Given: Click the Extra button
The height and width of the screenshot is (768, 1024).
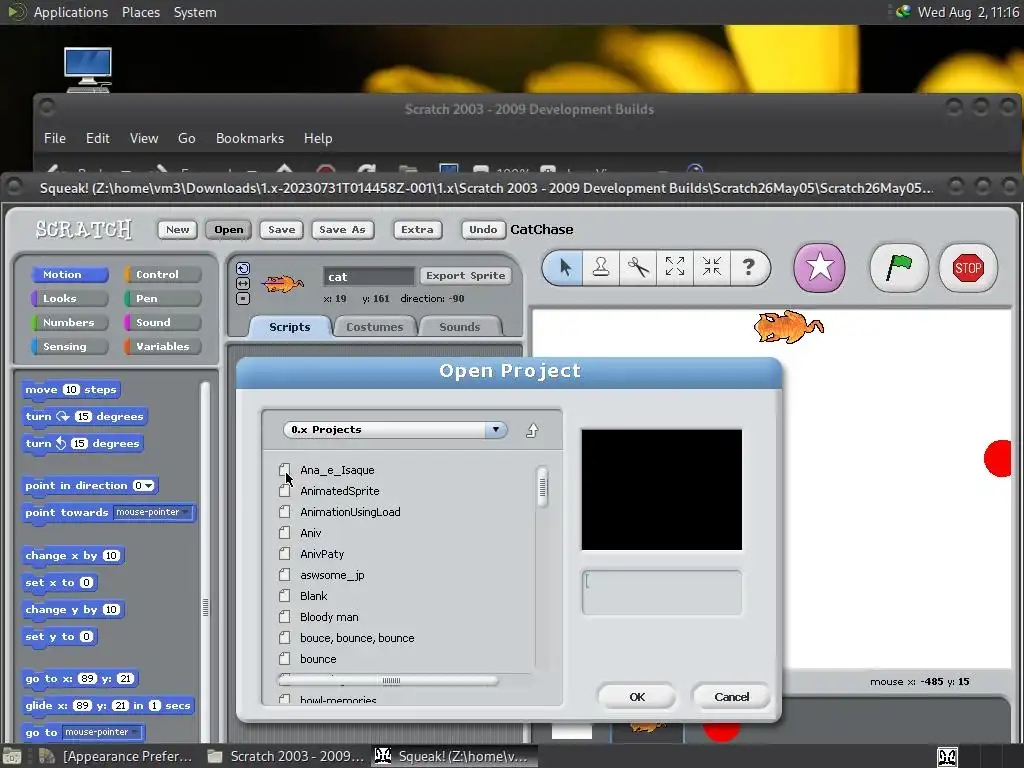Looking at the screenshot, I should tap(417, 229).
